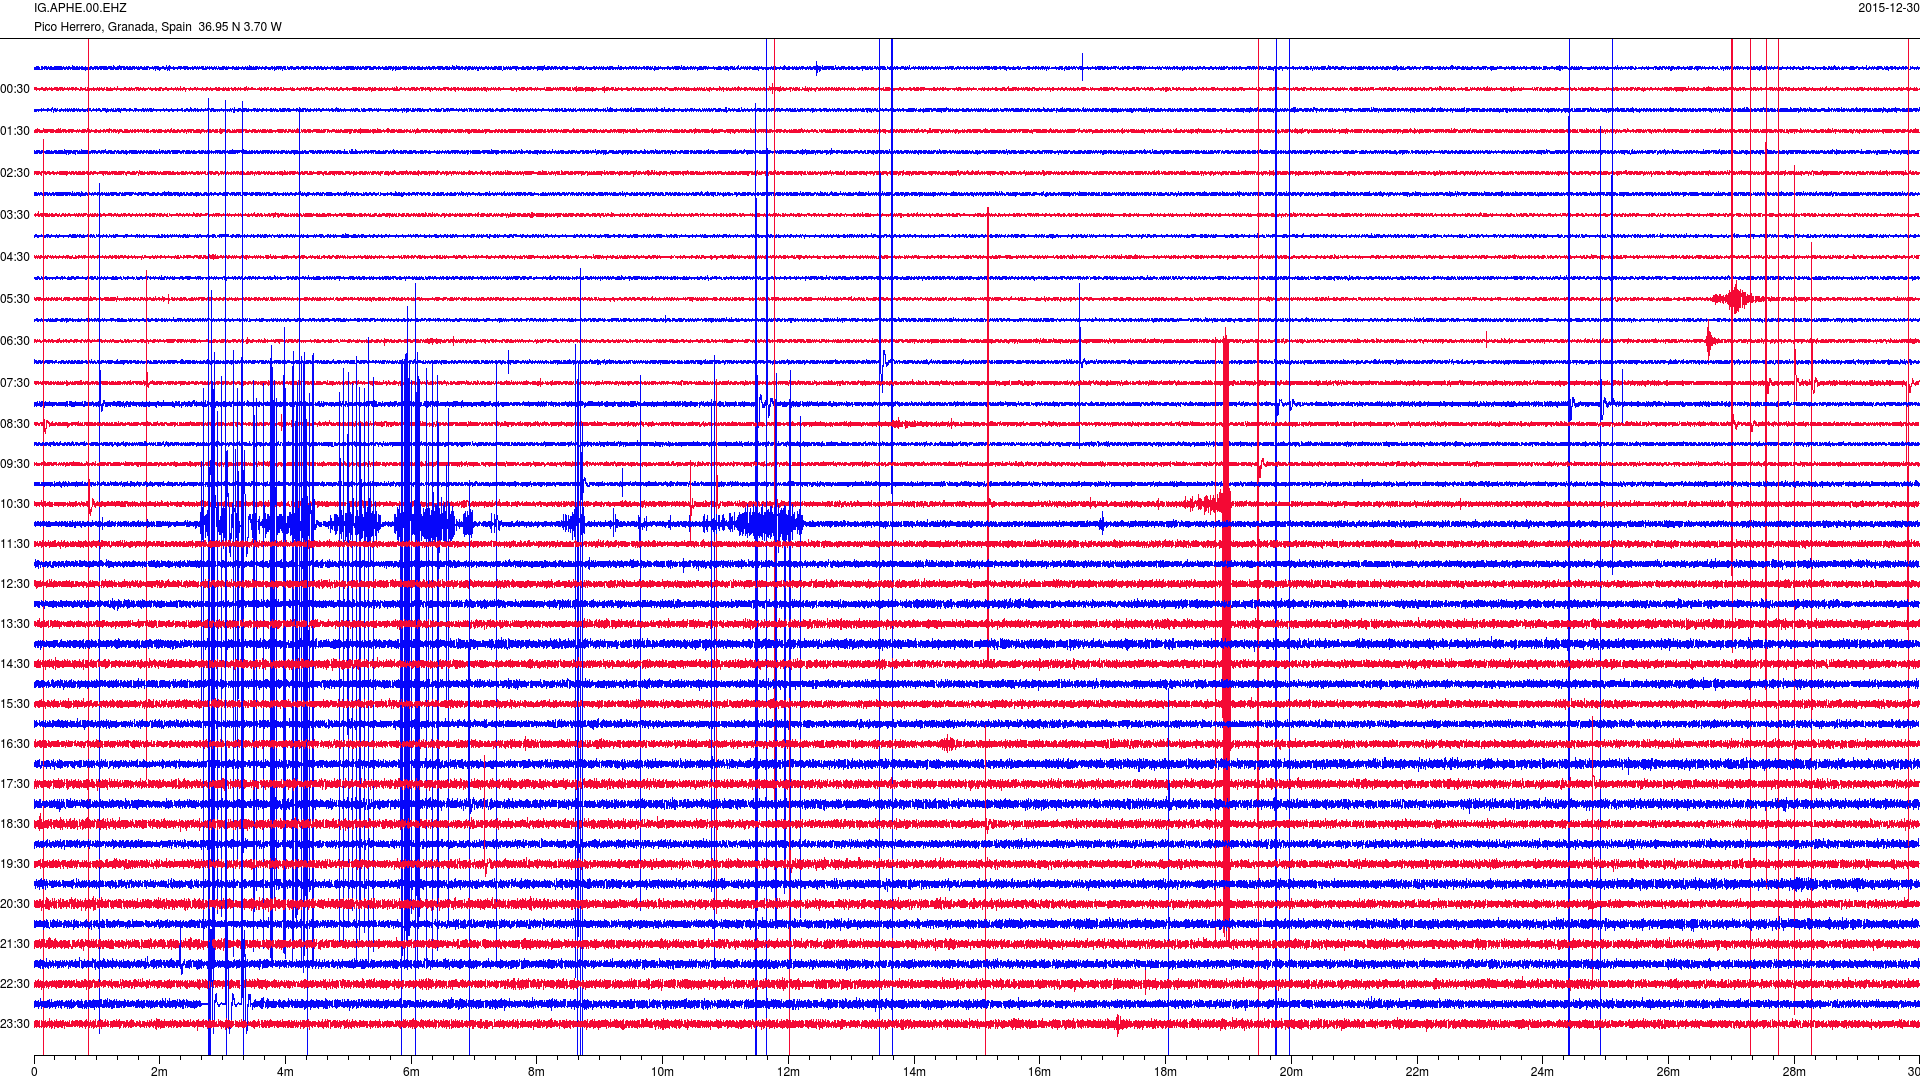Click the 22m axis tick label

pos(1417,1072)
